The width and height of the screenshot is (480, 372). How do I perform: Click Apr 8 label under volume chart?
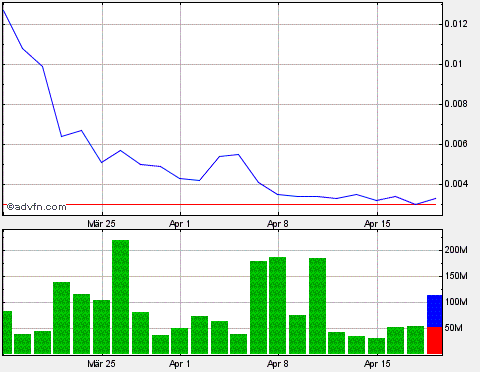click(278, 364)
